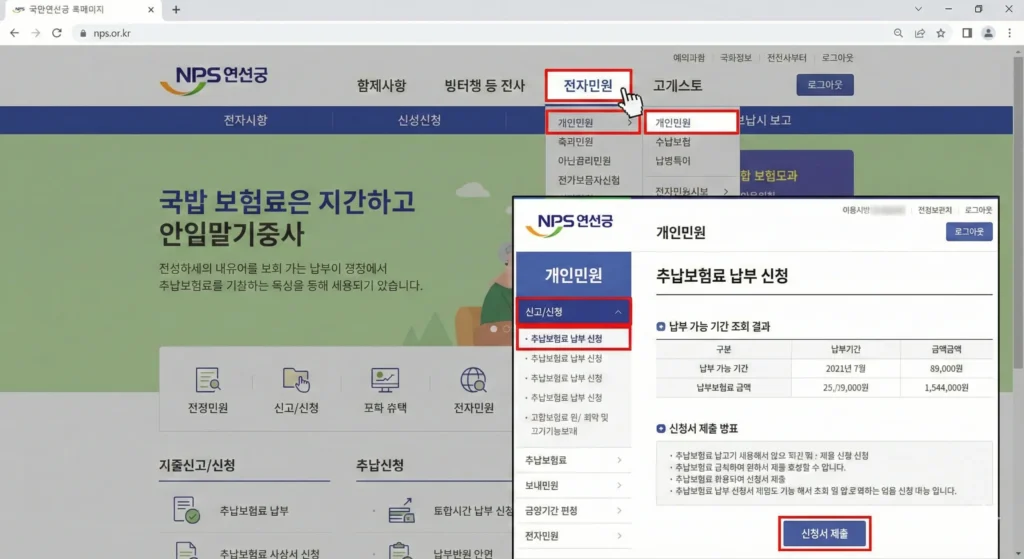Click the 로그아웃 button in the header
The height and width of the screenshot is (559, 1024).
824,85
